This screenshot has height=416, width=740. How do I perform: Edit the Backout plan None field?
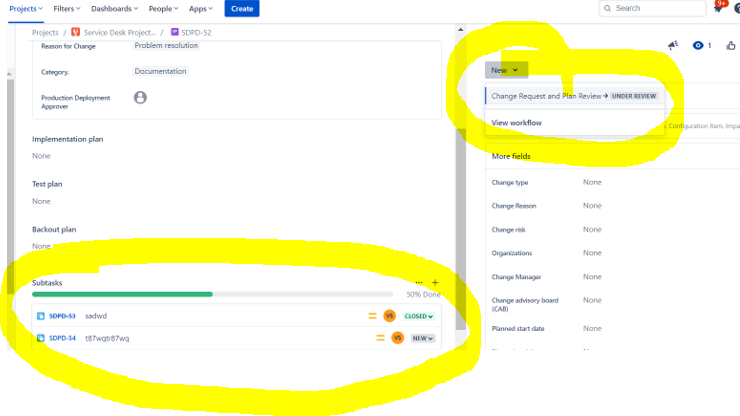[41, 246]
